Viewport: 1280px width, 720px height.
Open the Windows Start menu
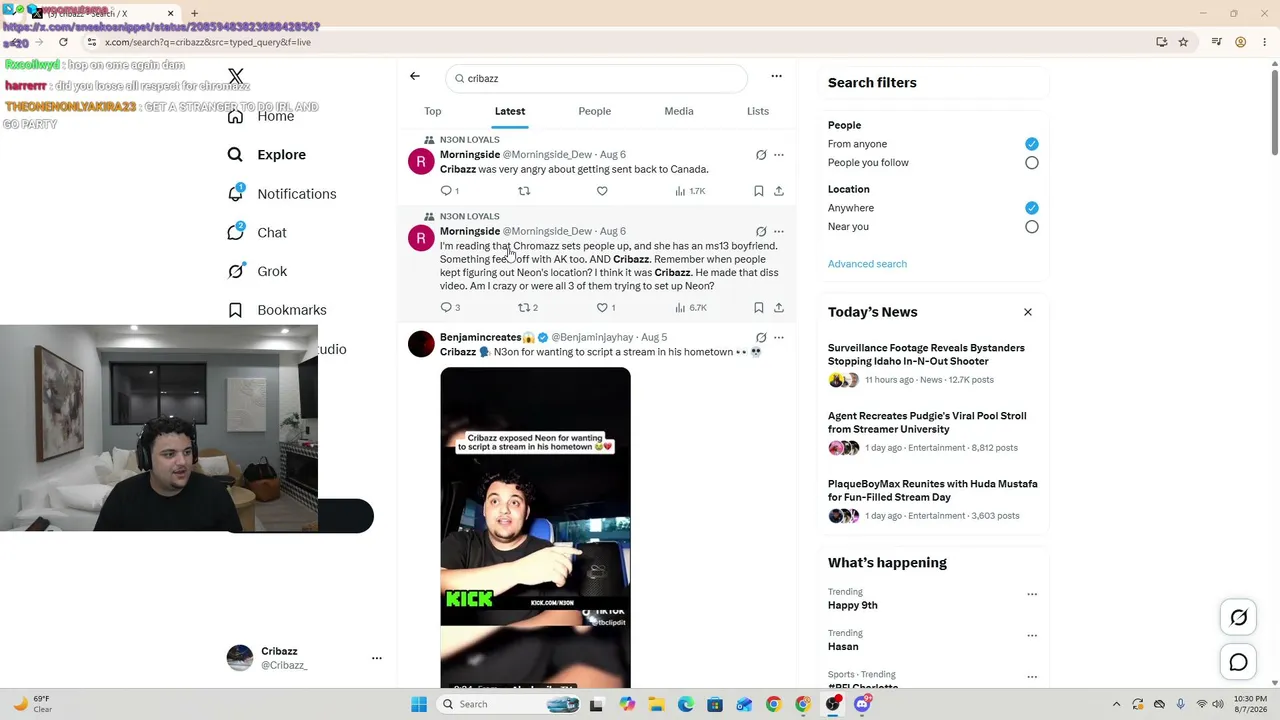coord(419,704)
